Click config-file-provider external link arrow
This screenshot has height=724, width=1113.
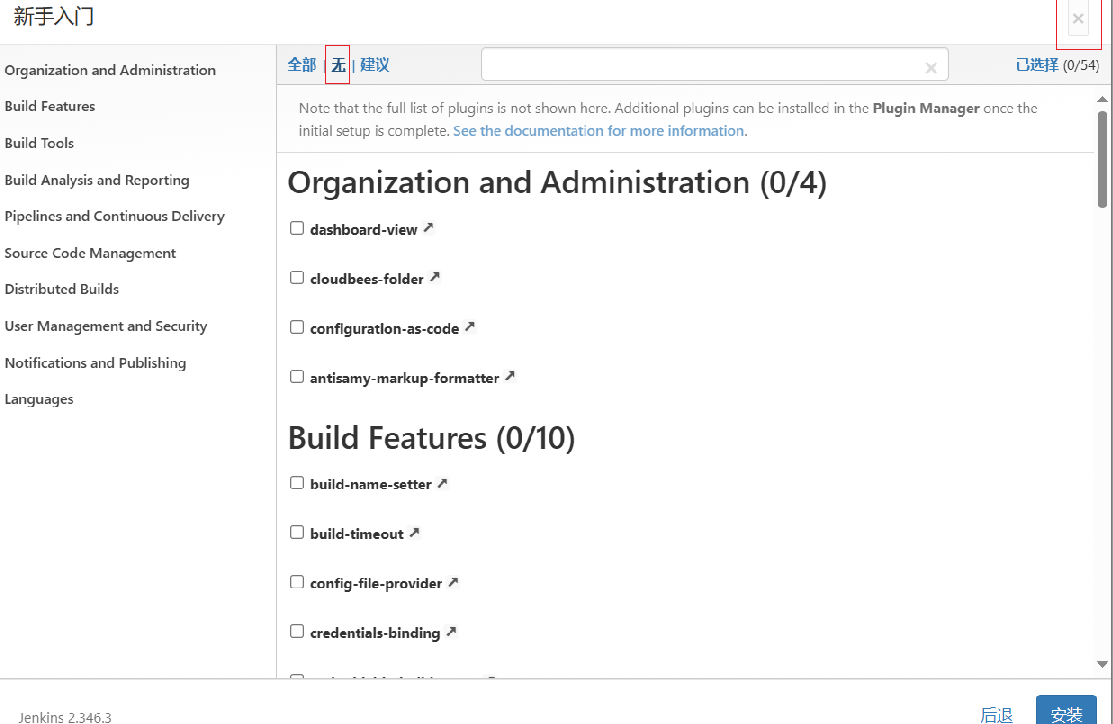click(453, 582)
